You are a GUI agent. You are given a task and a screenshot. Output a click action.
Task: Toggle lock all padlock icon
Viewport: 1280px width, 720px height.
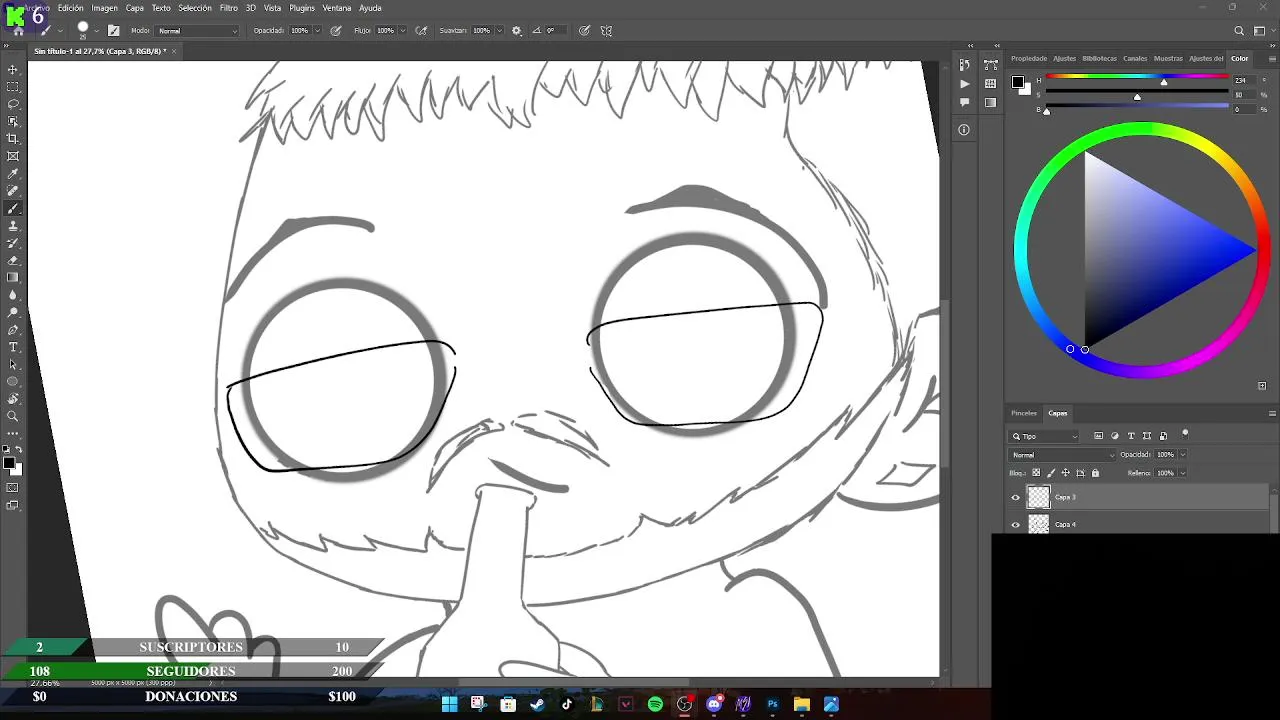click(1095, 473)
